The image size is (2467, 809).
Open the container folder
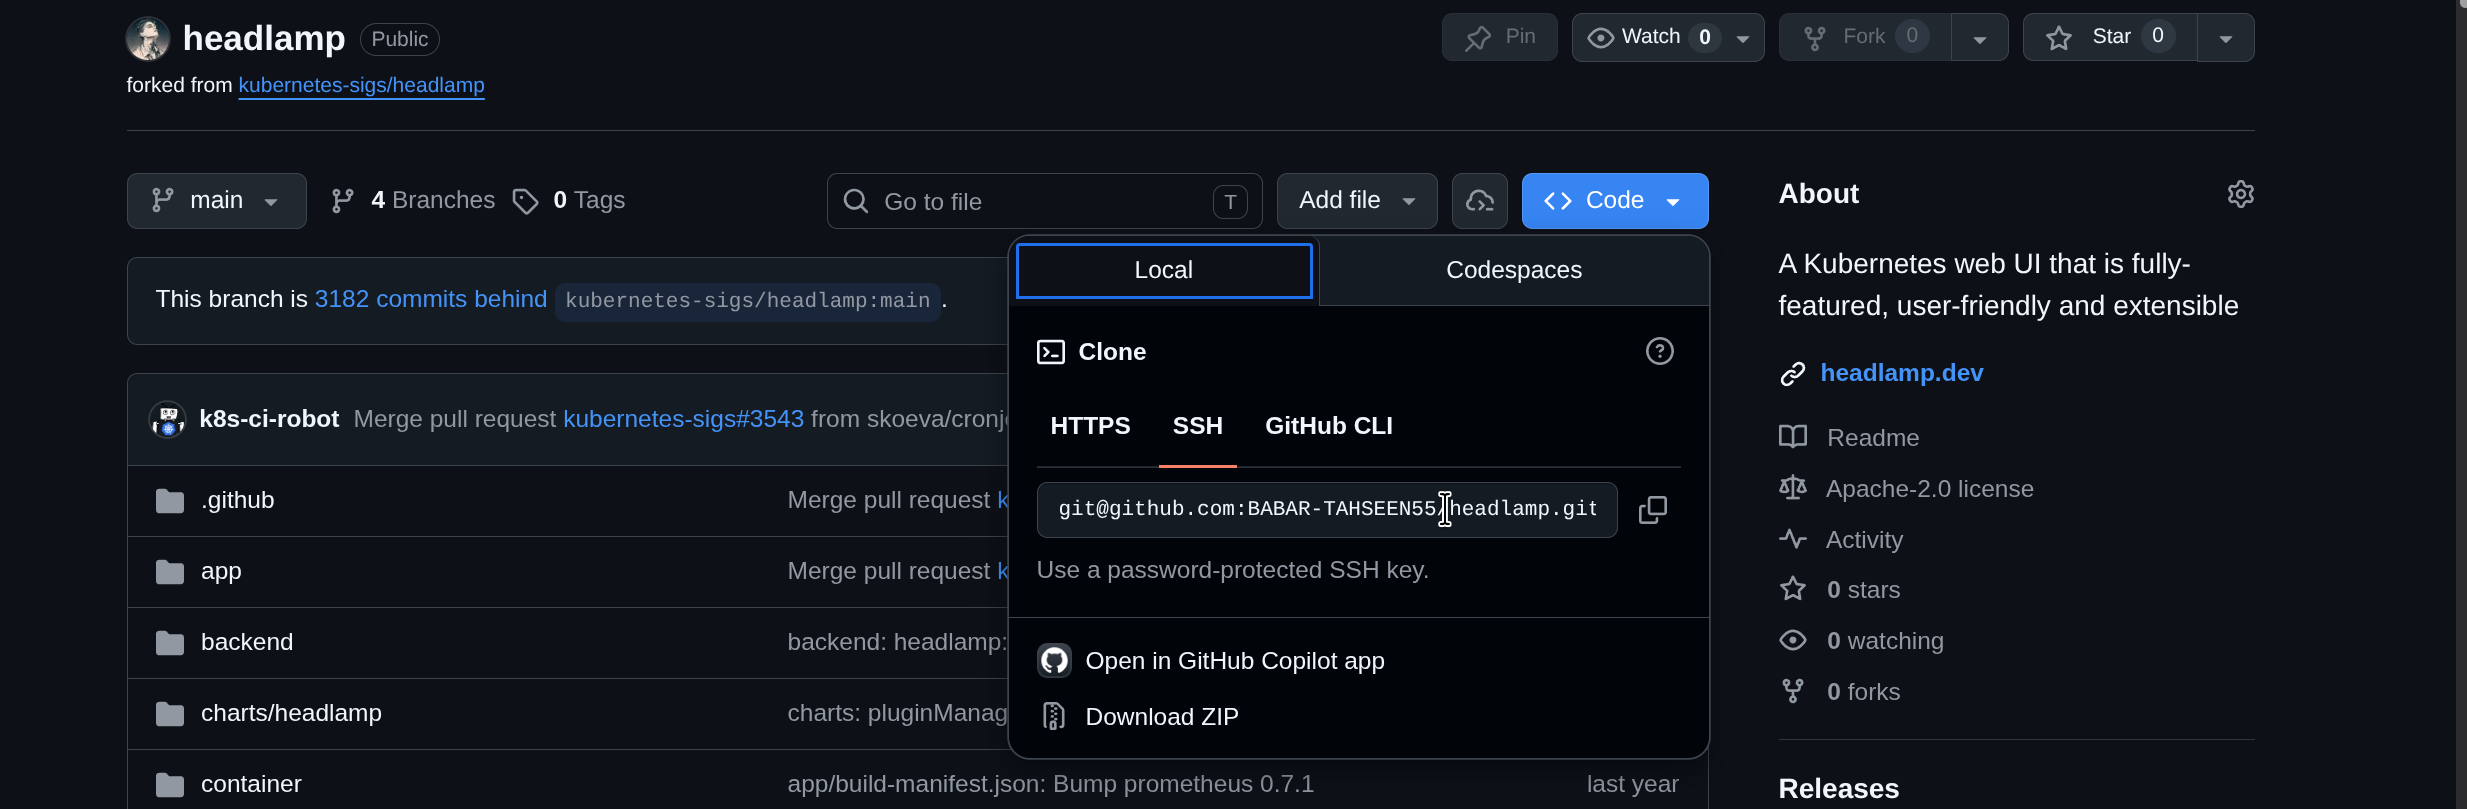point(251,784)
